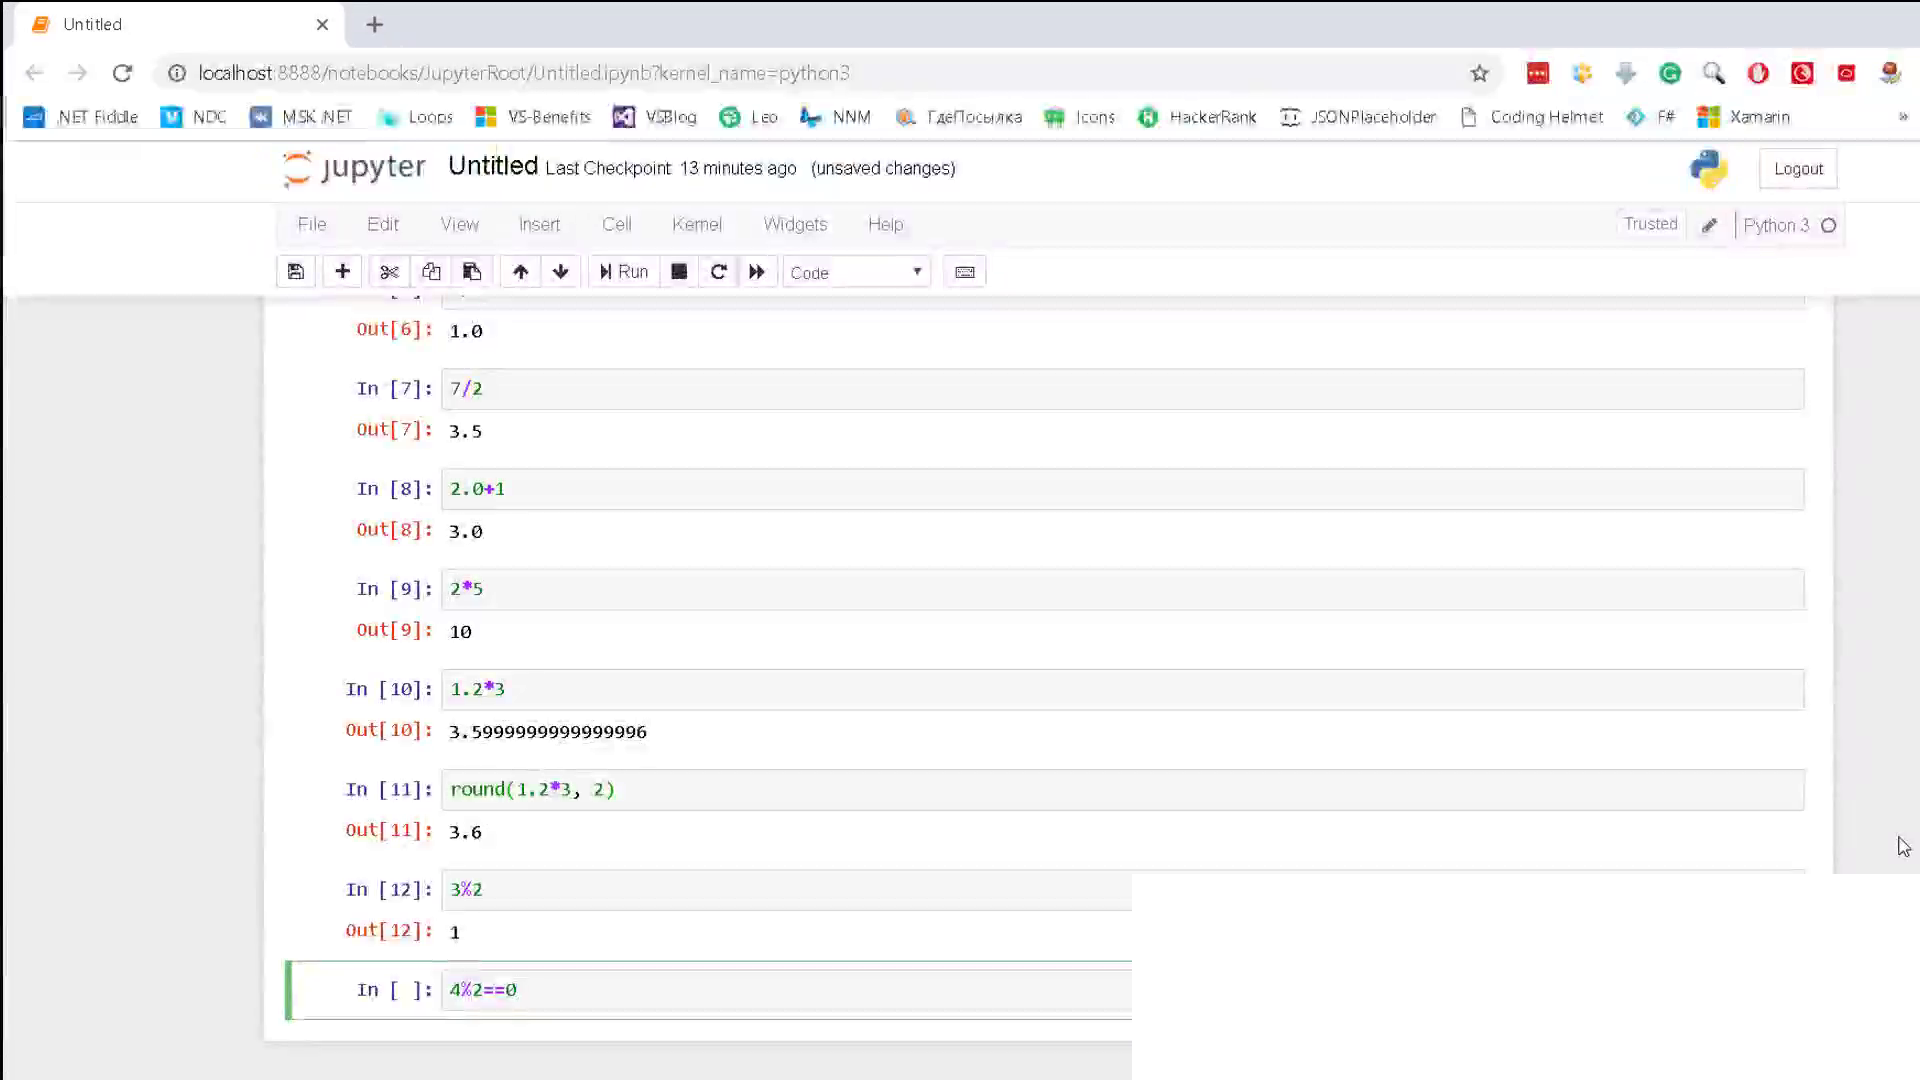Click the save and checkpoint icon
The width and height of the screenshot is (1920, 1080).
(296, 272)
